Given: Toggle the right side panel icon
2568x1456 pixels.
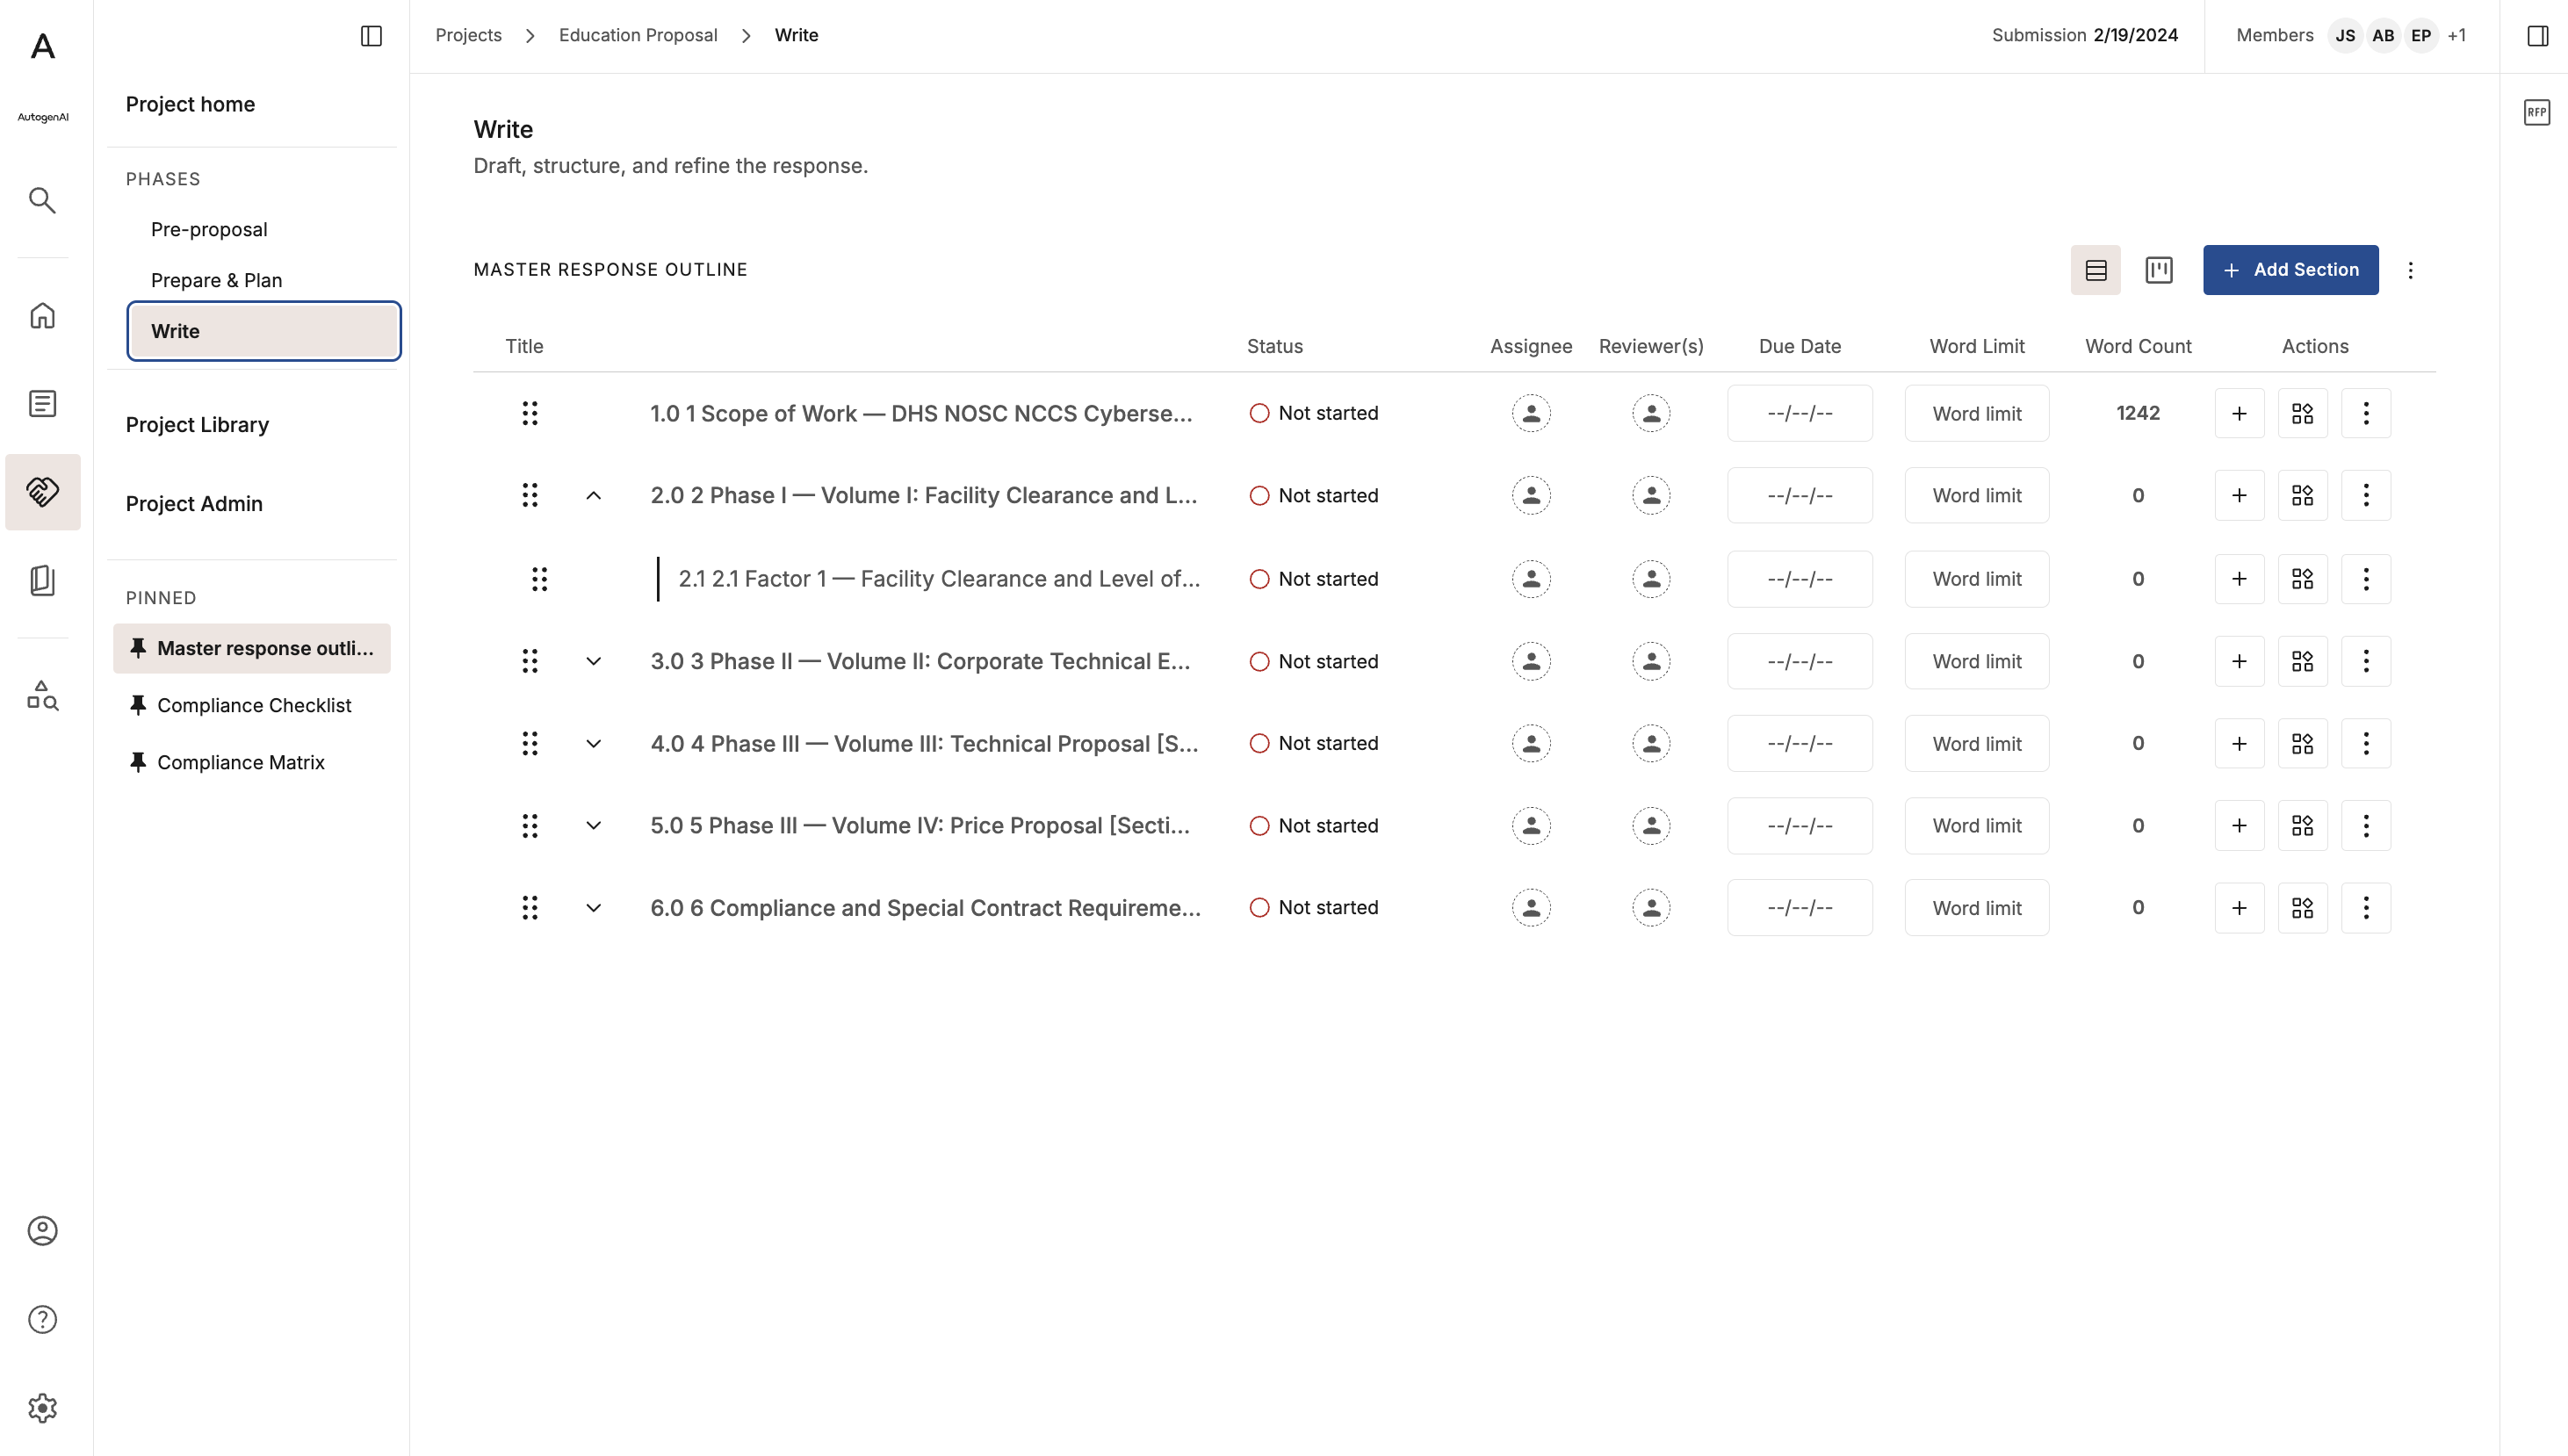Looking at the screenshot, I should (x=2538, y=36).
